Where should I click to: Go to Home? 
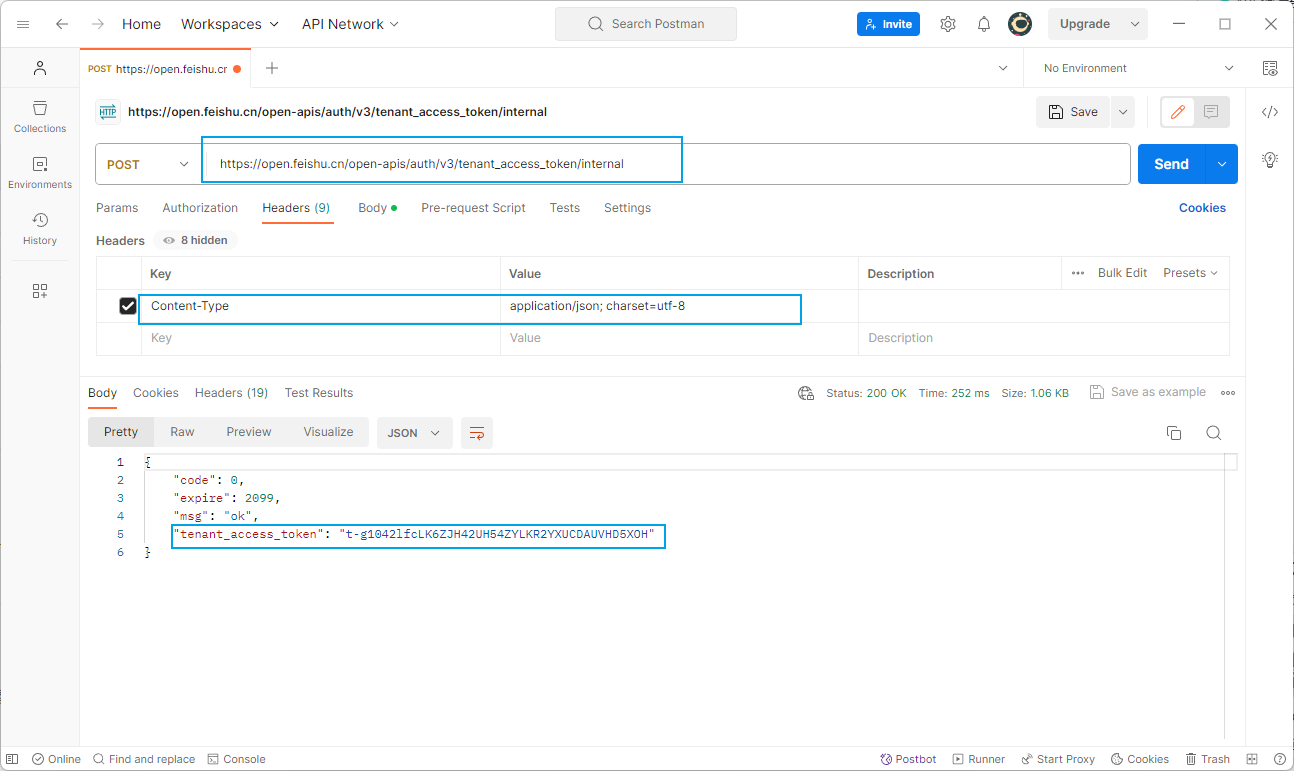(x=141, y=24)
